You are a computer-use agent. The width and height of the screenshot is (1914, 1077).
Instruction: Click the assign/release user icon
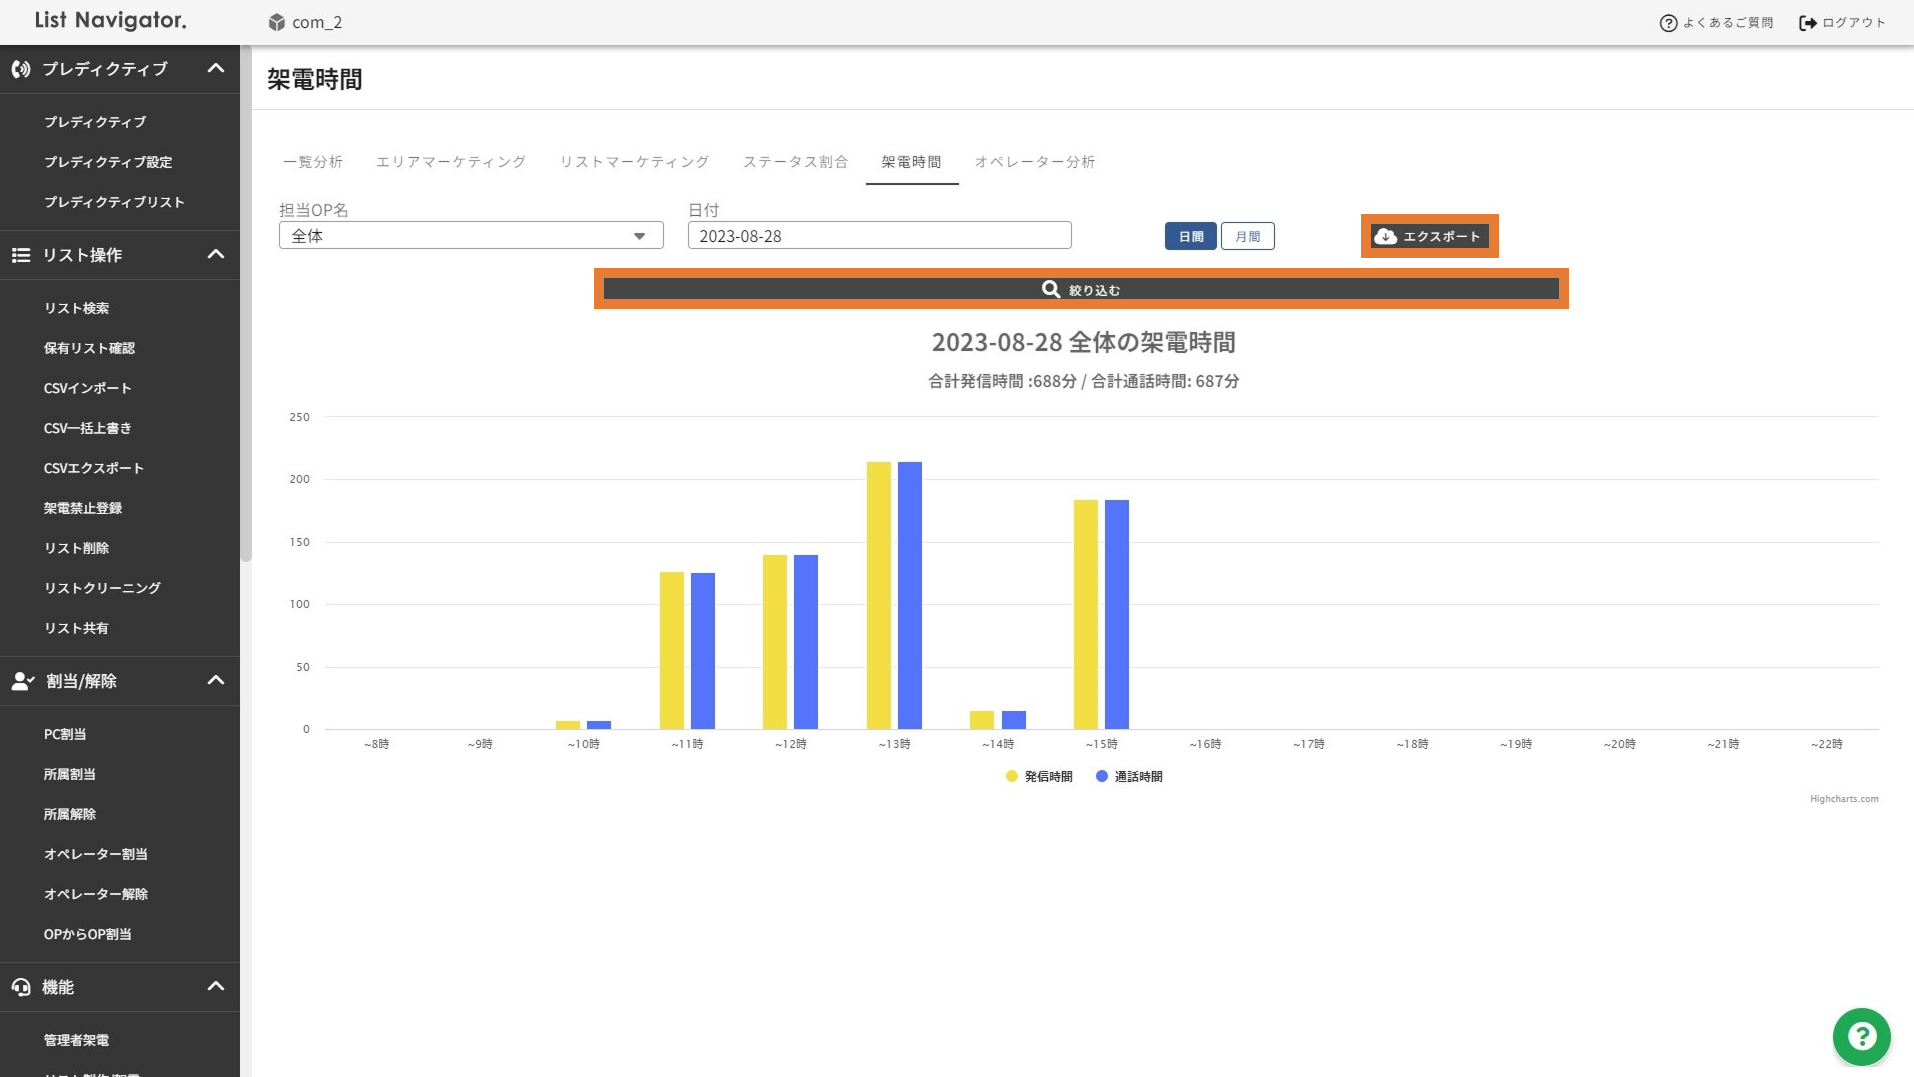[22, 681]
